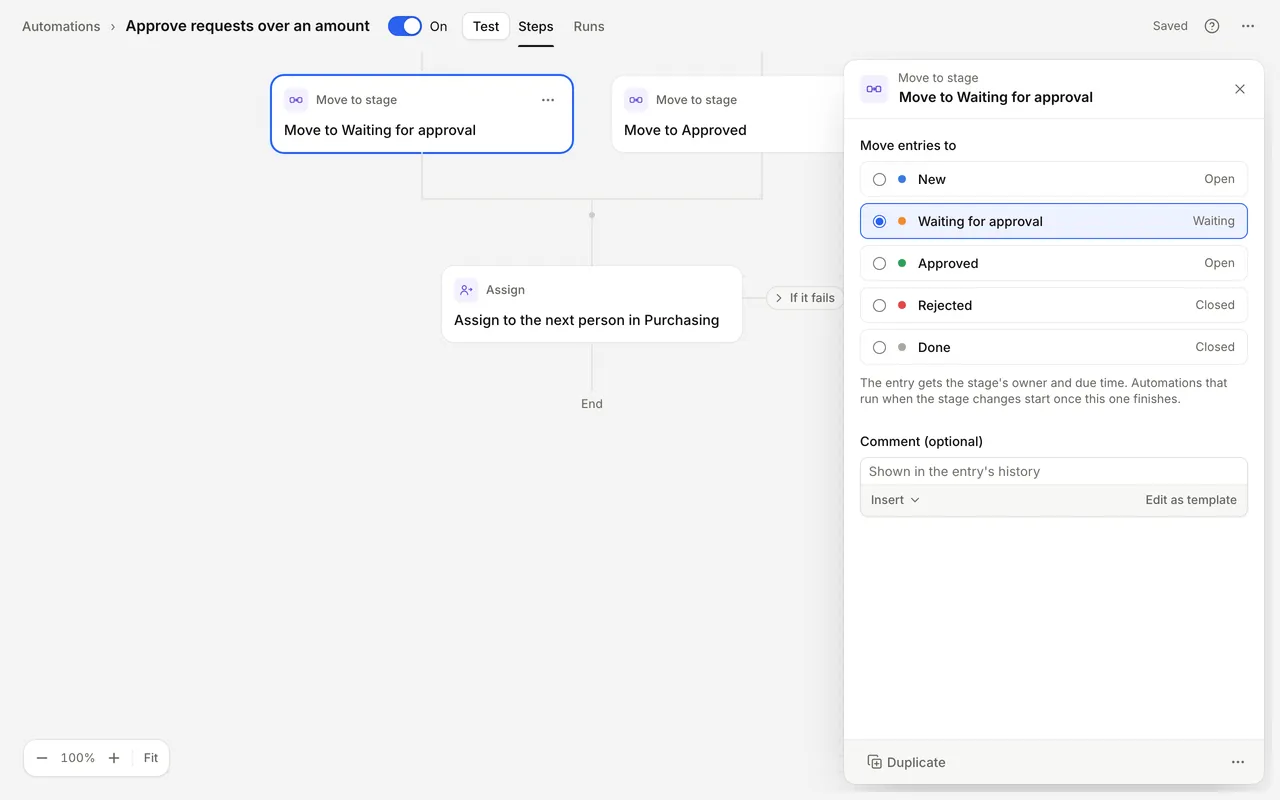This screenshot has height=800, width=1280.
Task: Zoom in with the plus icon
Action: (114, 758)
